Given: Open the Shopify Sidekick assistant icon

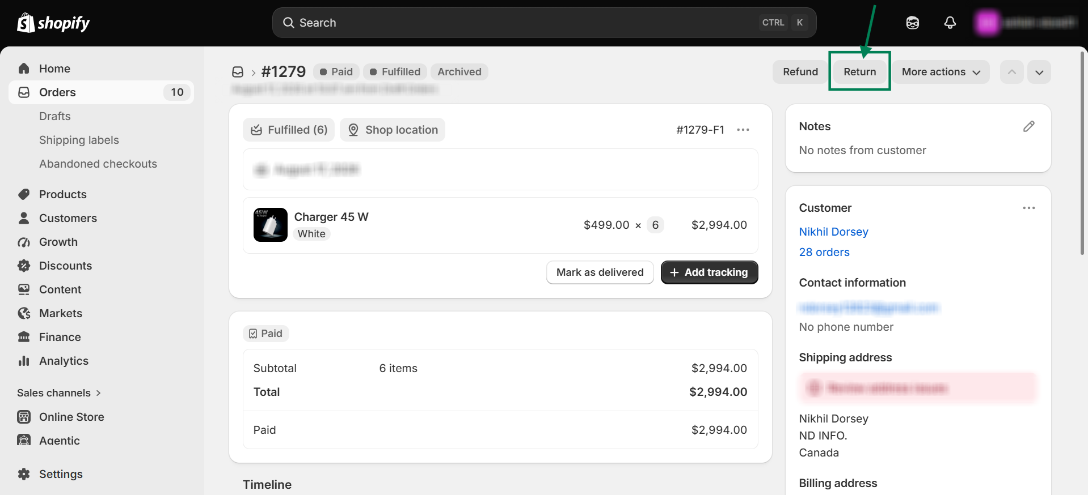Looking at the screenshot, I should 912,23.
